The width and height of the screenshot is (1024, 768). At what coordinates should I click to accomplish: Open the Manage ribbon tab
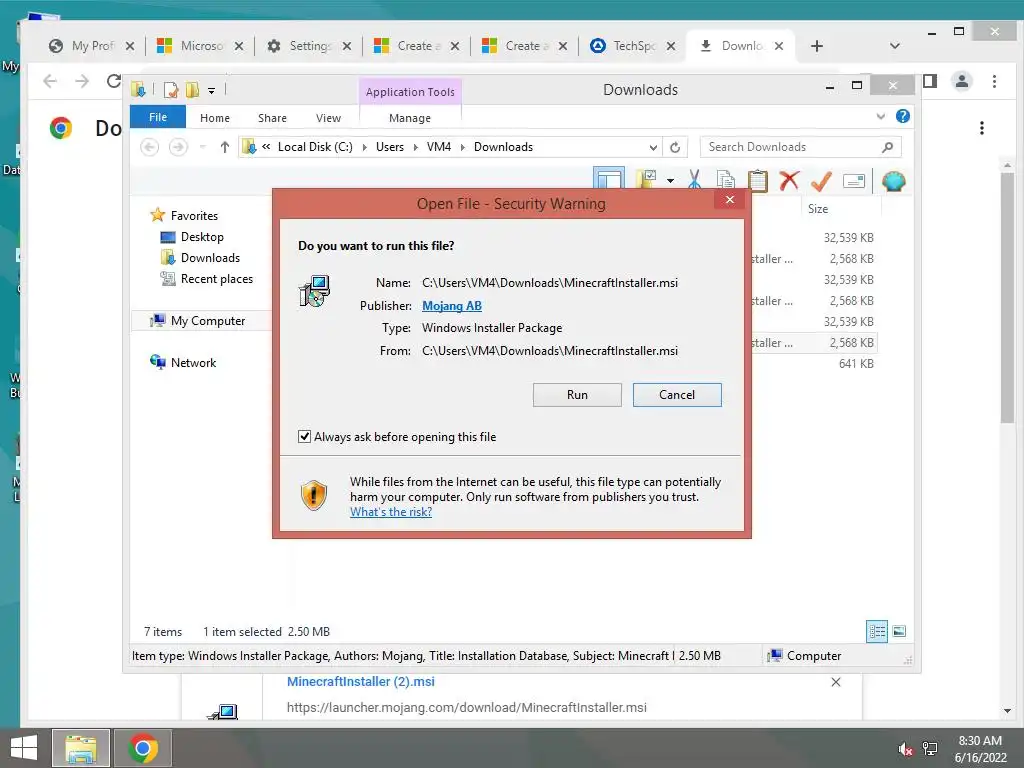pos(410,118)
